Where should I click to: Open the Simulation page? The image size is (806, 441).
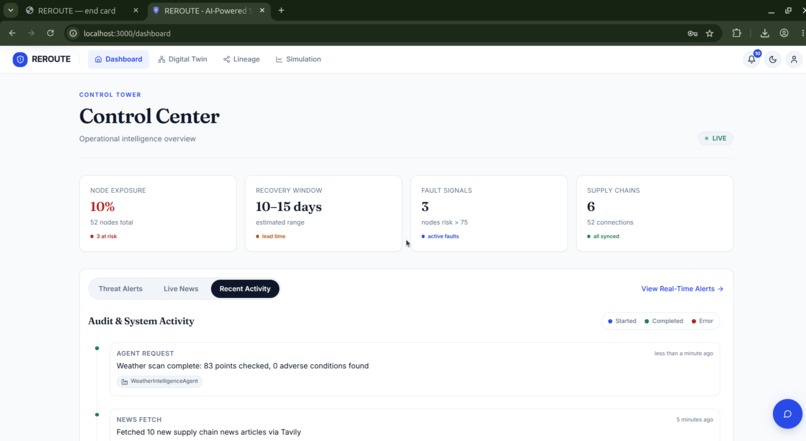point(298,59)
